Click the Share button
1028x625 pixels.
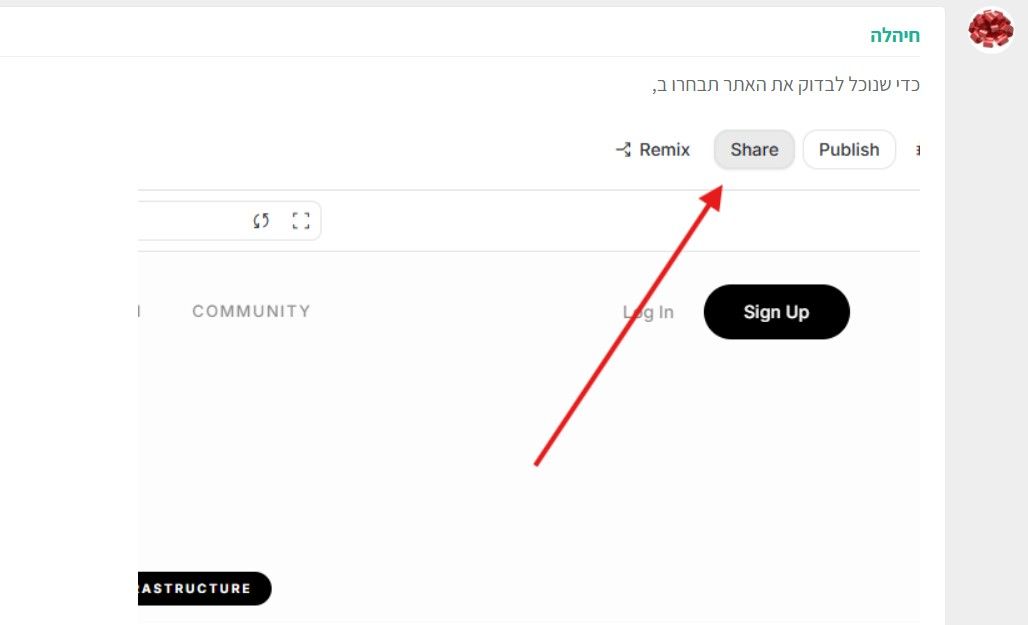754,150
